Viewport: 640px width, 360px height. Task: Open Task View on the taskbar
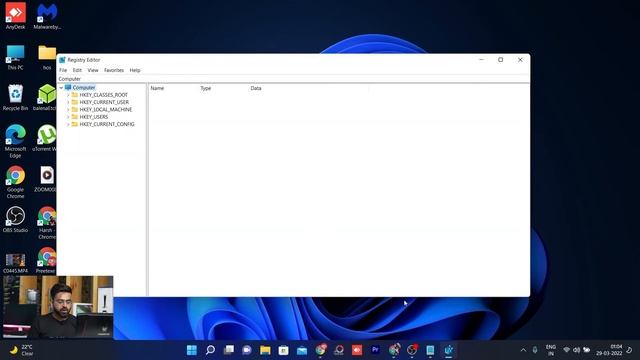229,350
